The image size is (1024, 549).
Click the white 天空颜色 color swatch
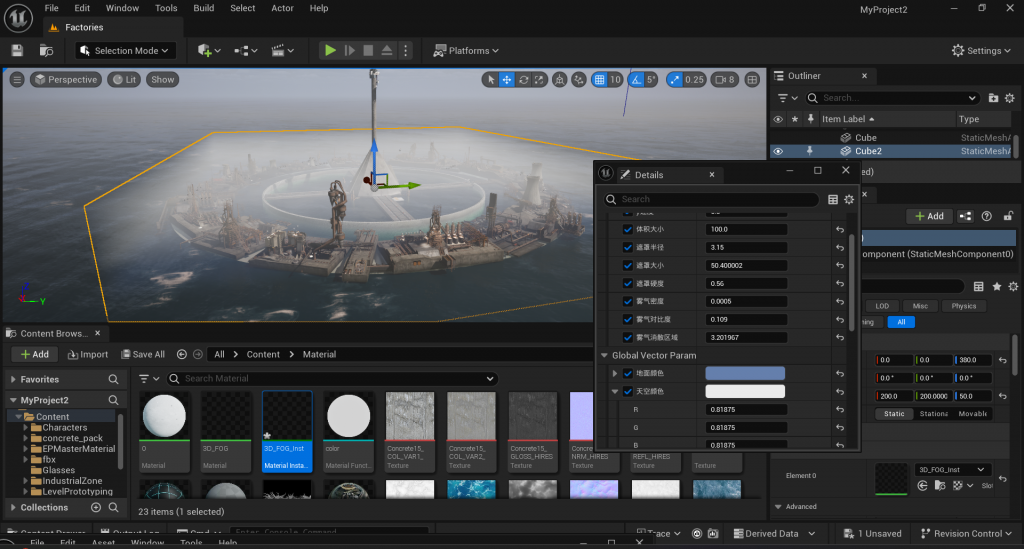(x=745, y=391)
